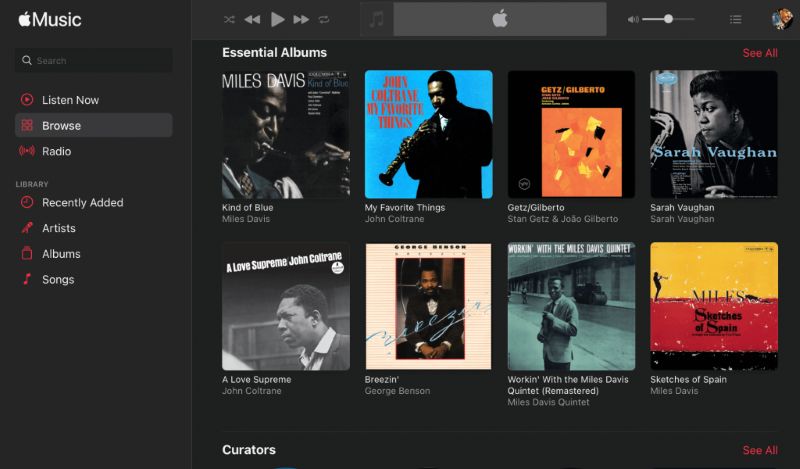Click the Songs note icon

(x=27, y=279)
